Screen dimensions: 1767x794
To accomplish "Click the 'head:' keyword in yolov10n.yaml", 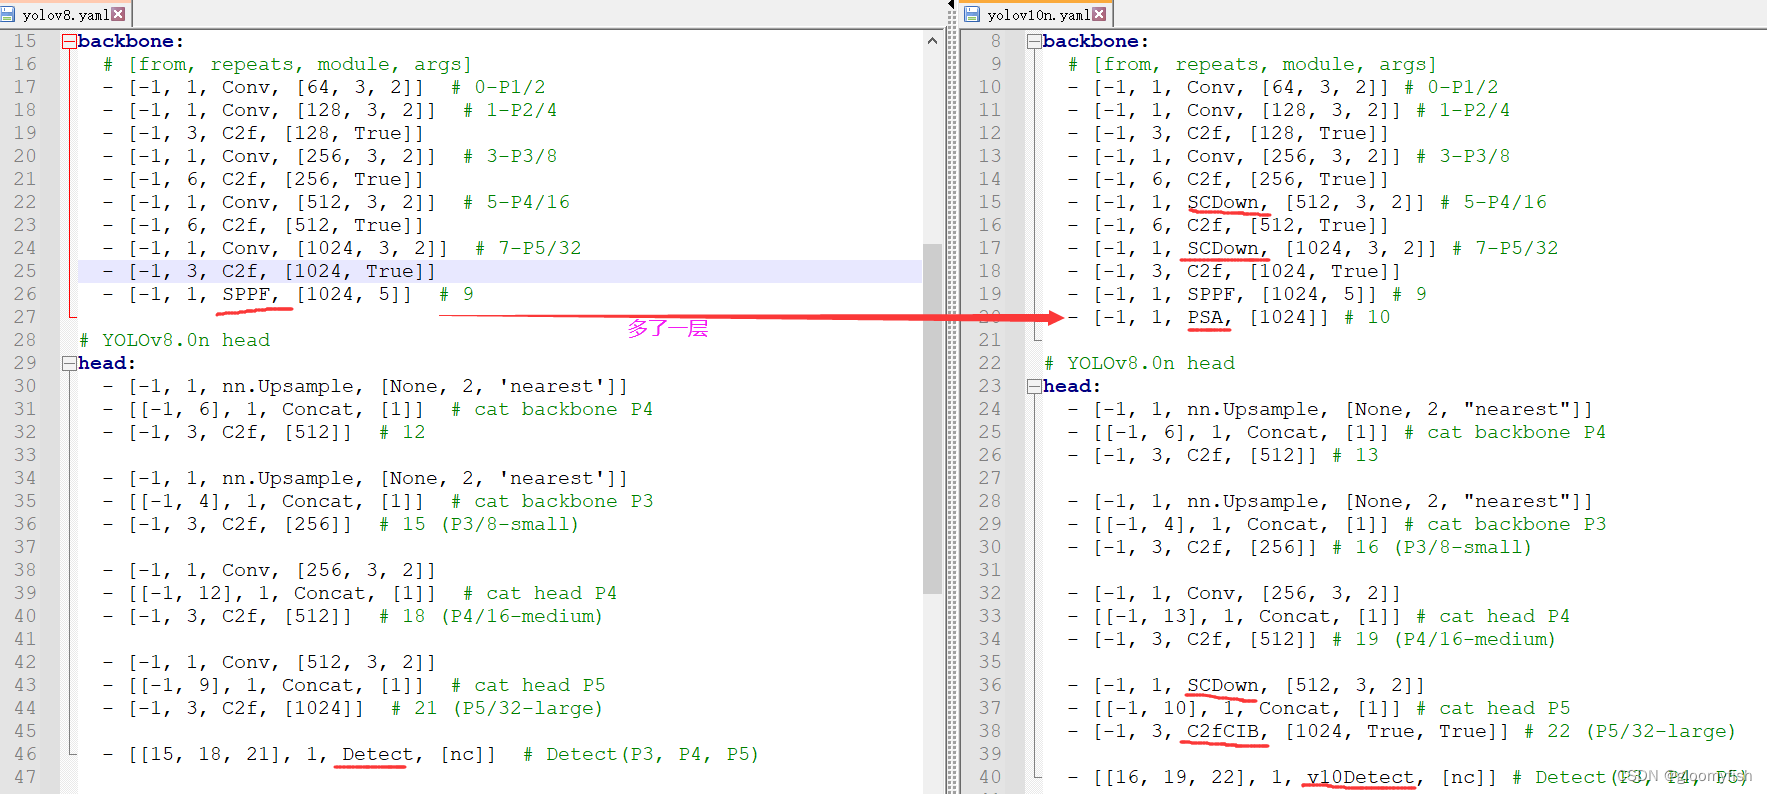I will click(1072, 386).
